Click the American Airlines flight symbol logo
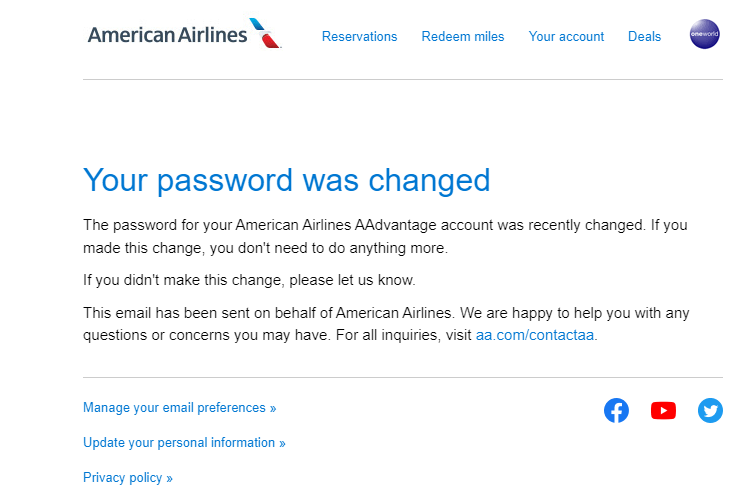750x497 pixels. point(266,33)
